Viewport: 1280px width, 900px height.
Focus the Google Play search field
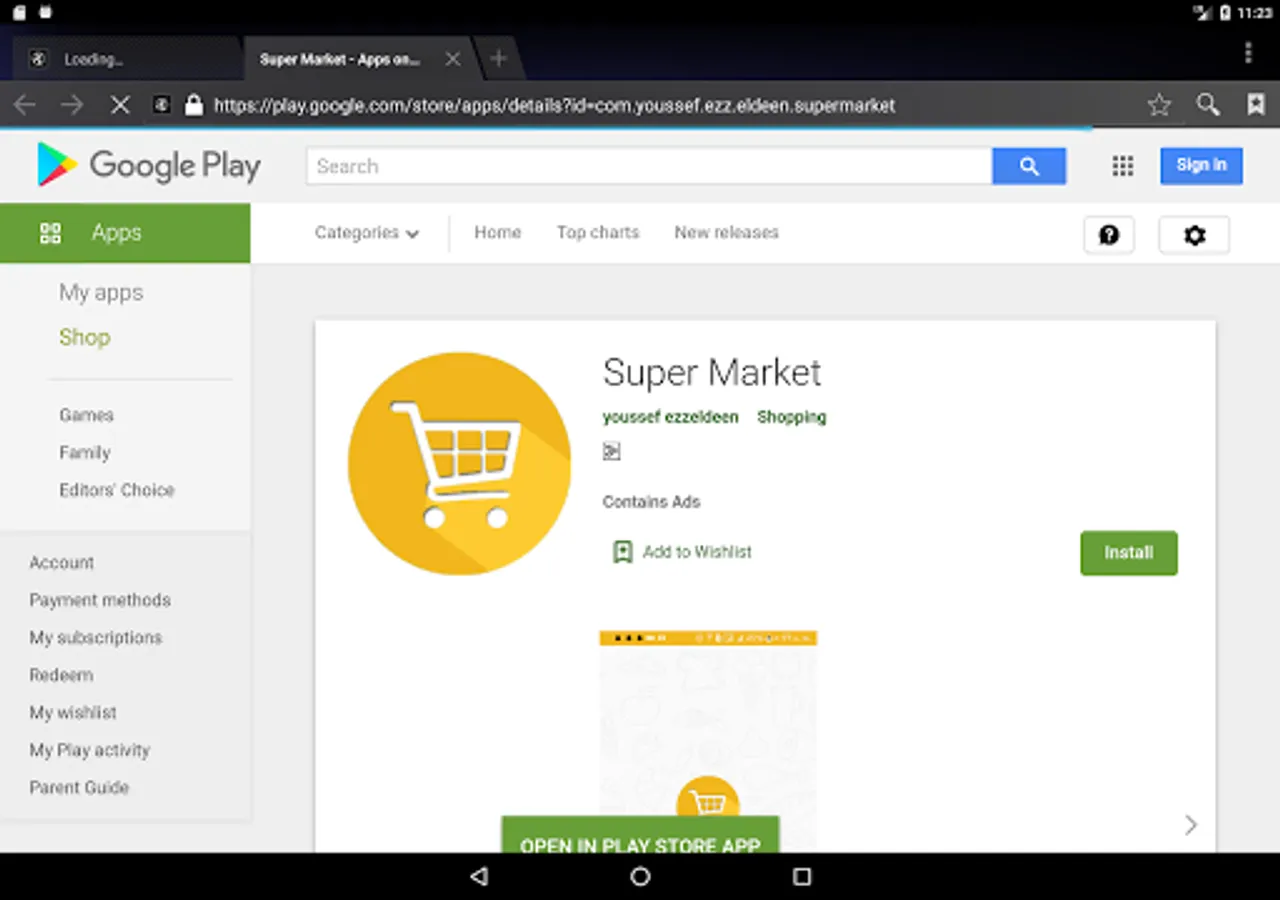coord(650,166)
